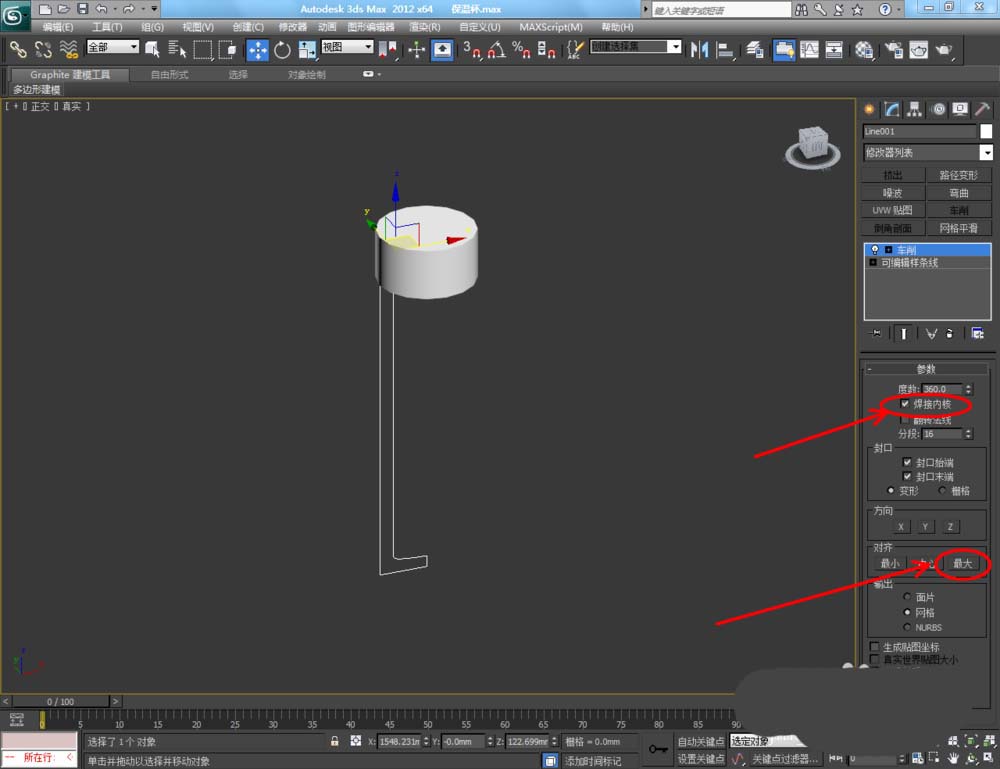
Task: Open the 创建(C) menu
Action: coord(248,27)
